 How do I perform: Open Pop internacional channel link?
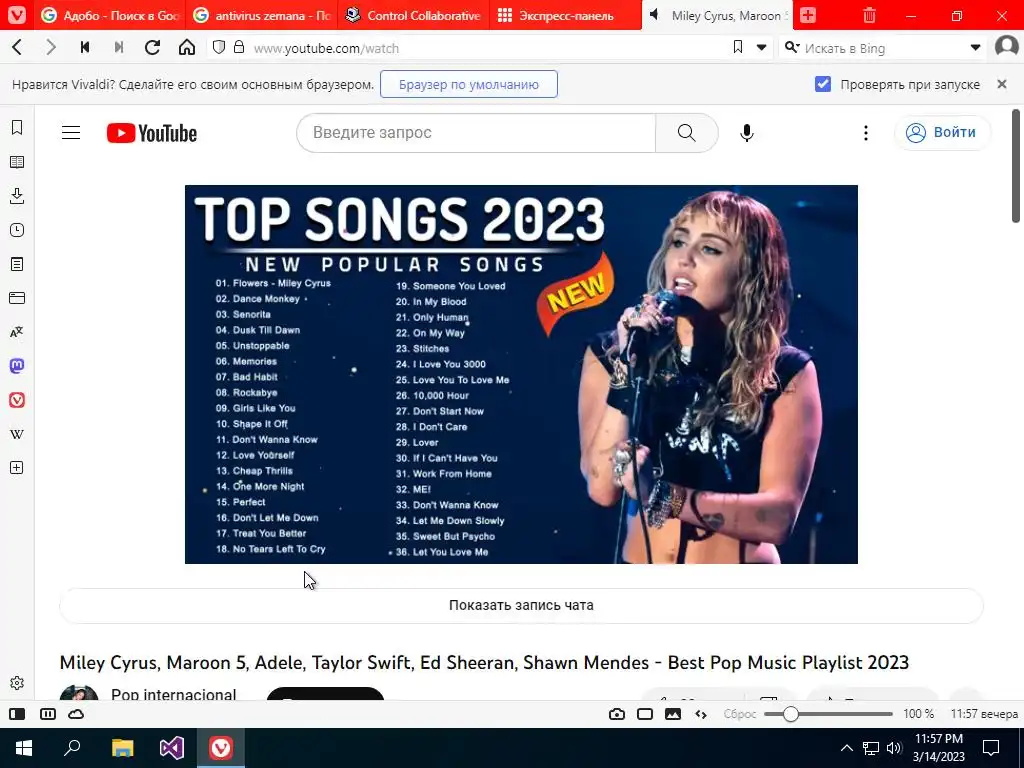pyautogui.click(x=174, y=694)
